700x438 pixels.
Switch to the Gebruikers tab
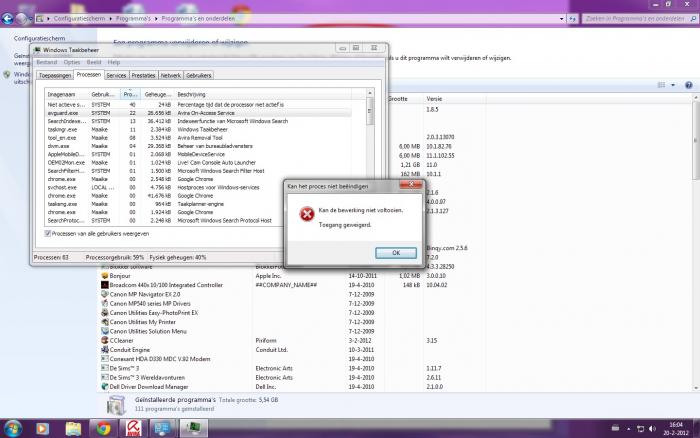tap(199, 75)
